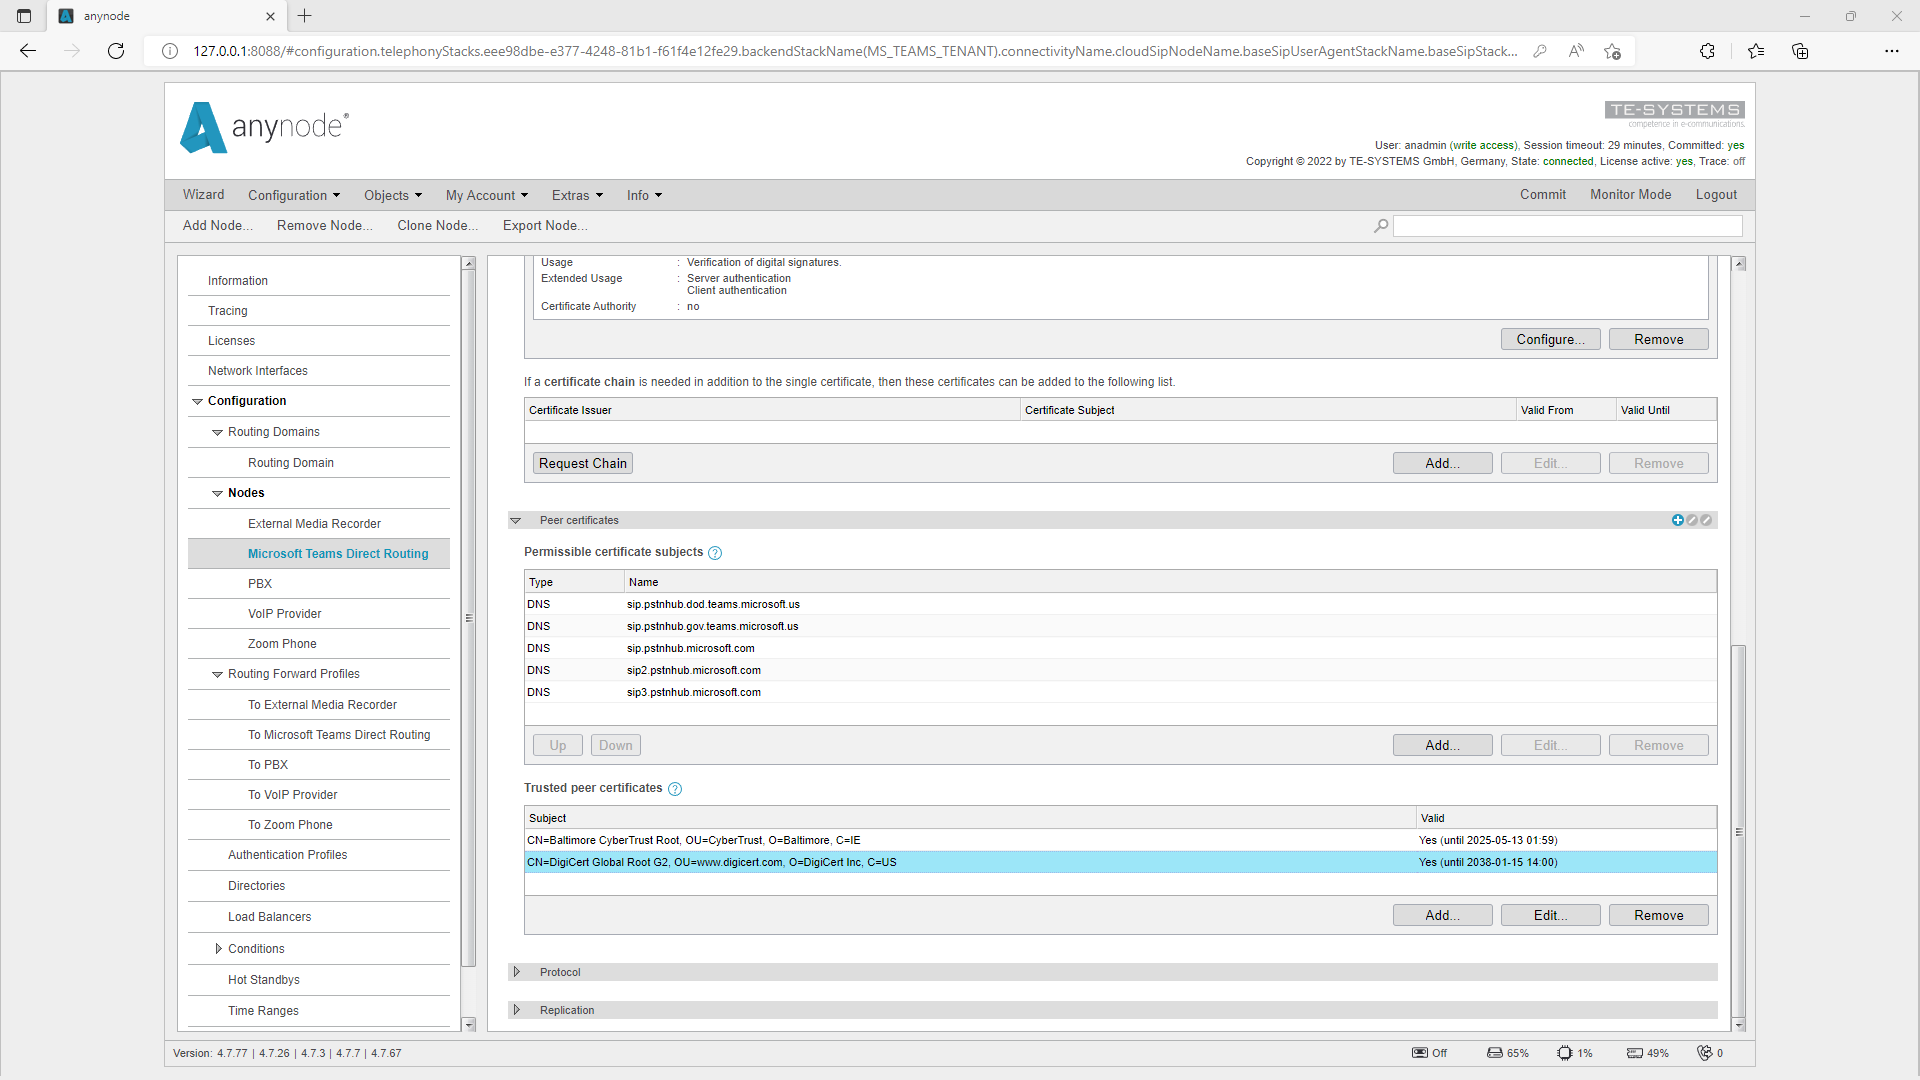Click Export Node... toolbar item
The width and height of the screenshot is (1920, 1080).
[545, 226]
